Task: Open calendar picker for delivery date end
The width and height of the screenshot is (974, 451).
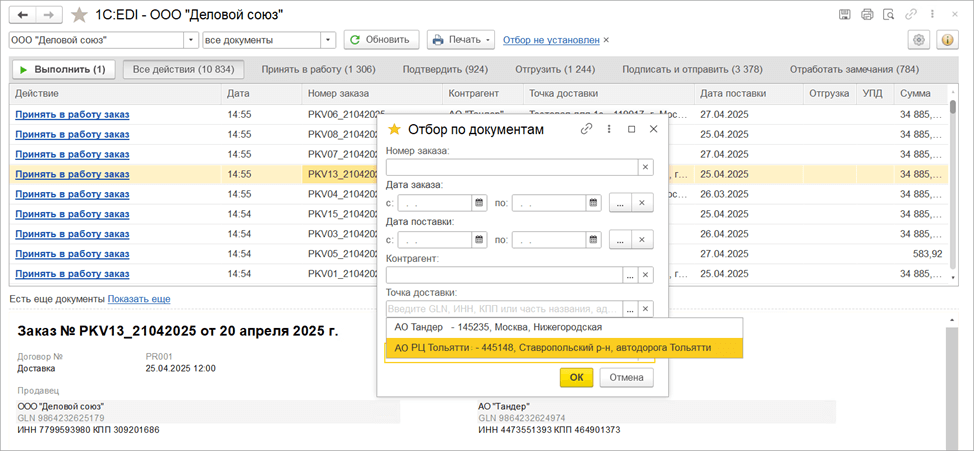Action: pos(593,240)
